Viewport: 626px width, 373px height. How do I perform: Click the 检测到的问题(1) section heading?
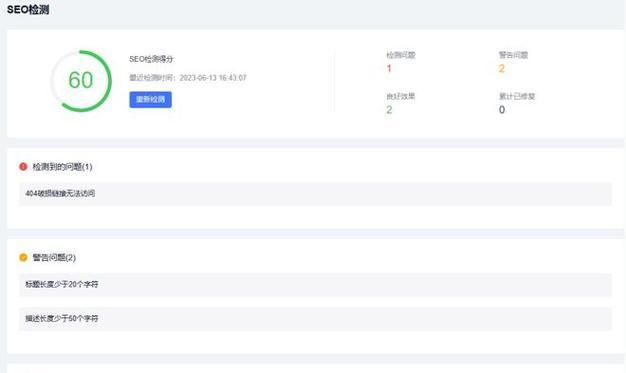click(x=62, y=167)
